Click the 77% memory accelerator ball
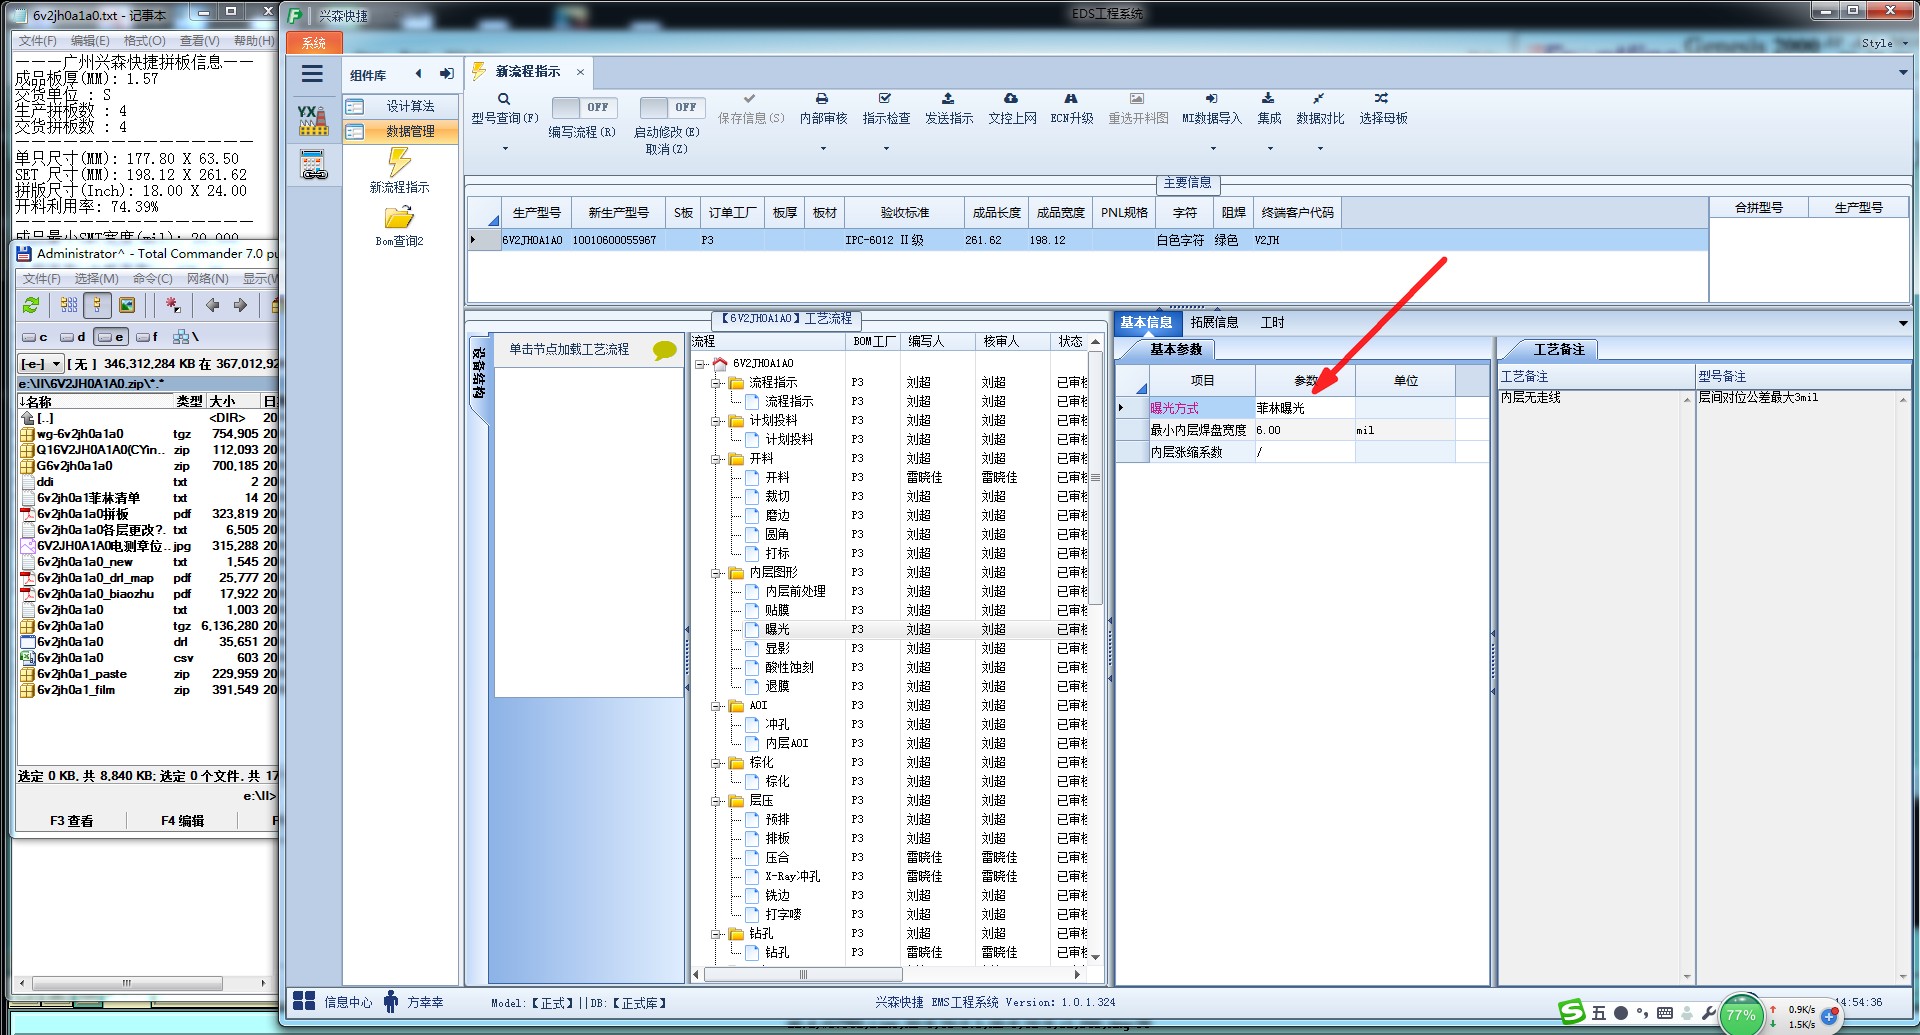 click(1740, 1015)
